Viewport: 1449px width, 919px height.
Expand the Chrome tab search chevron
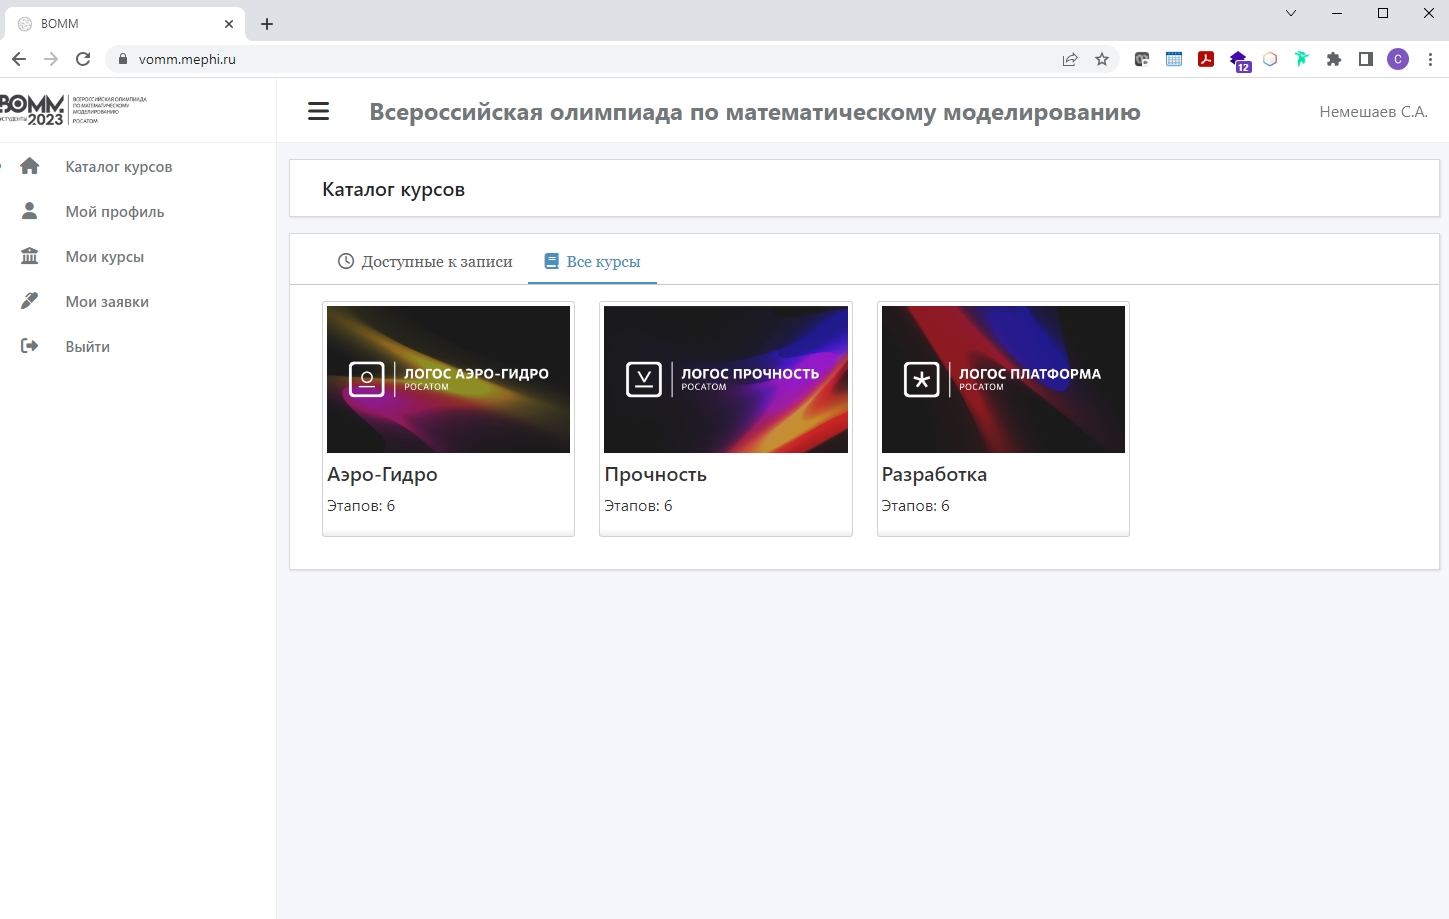coord(1291,13)
